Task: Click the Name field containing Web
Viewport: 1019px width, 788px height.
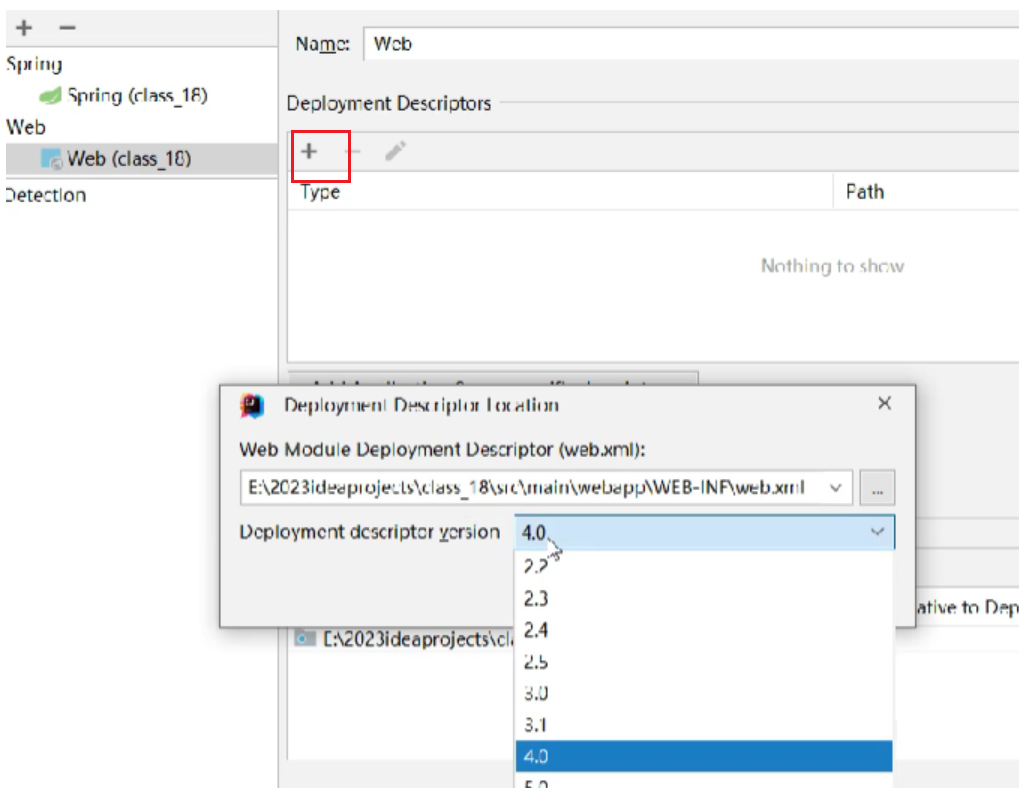Action: click(x=691, y=44)
